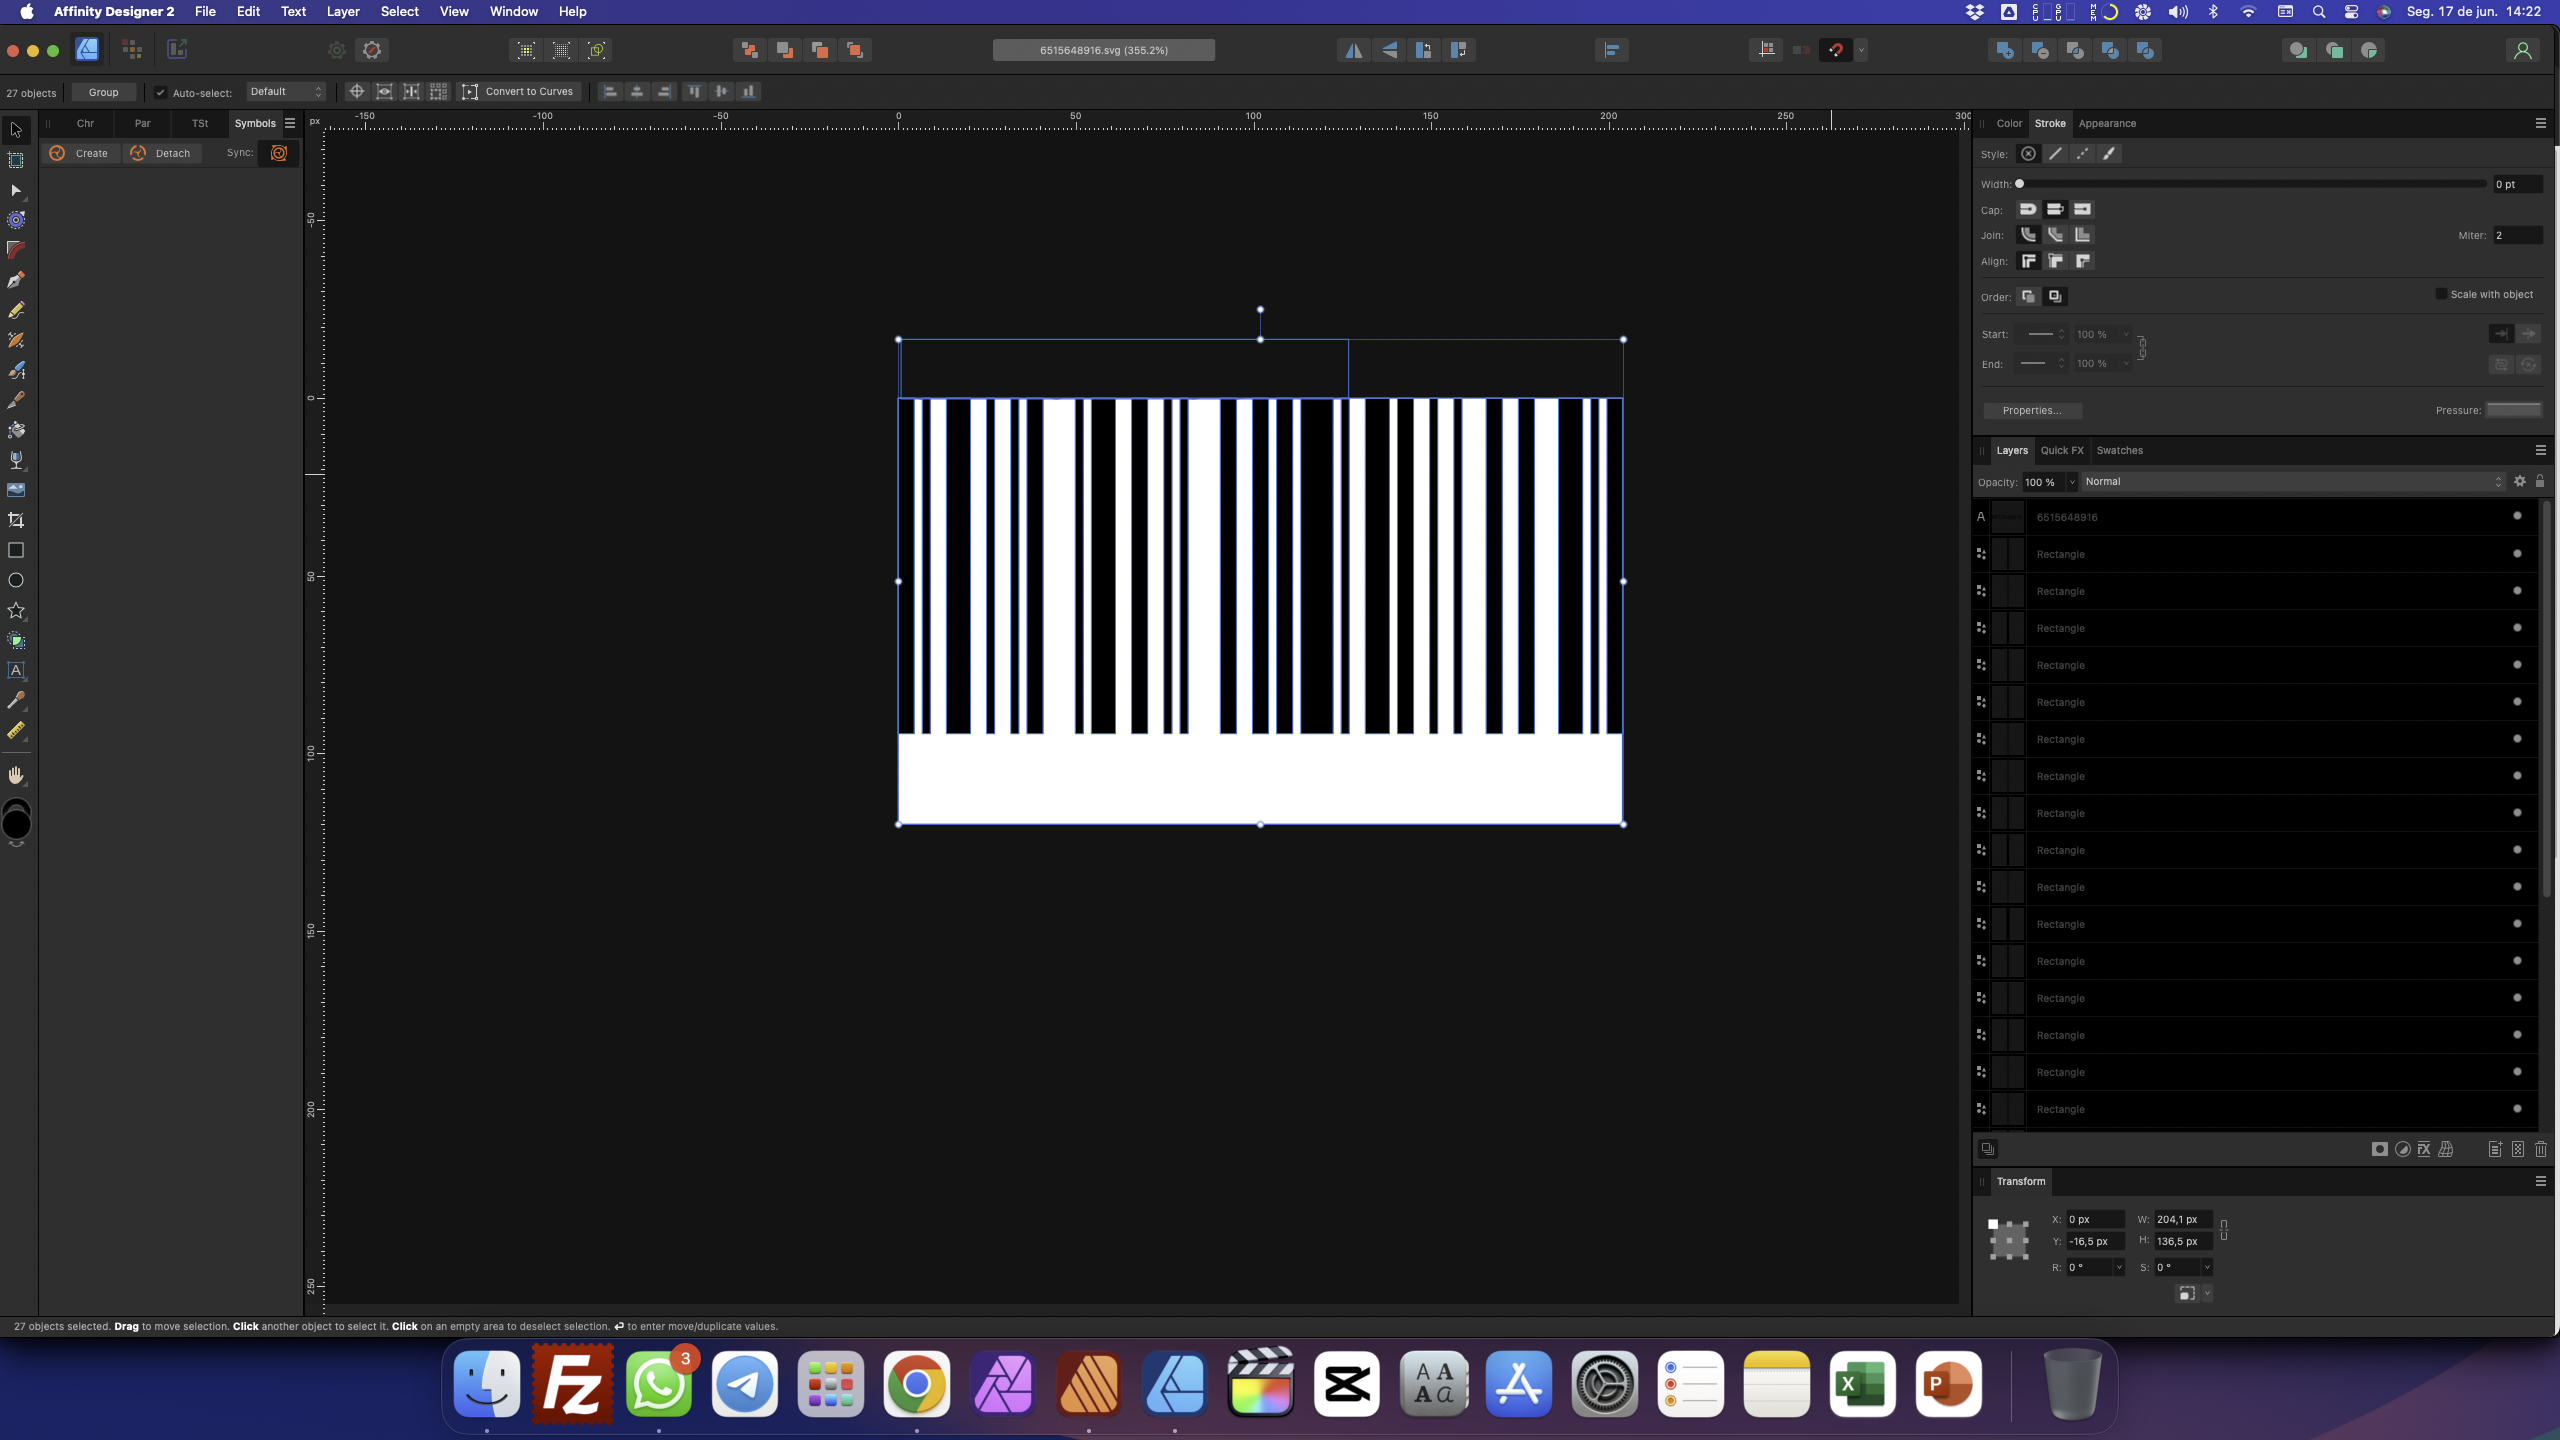The height and width of the screenshot is (1440, 2560).
Task: Open the blend mode Normal dropdown
Action: point(2294,482)
